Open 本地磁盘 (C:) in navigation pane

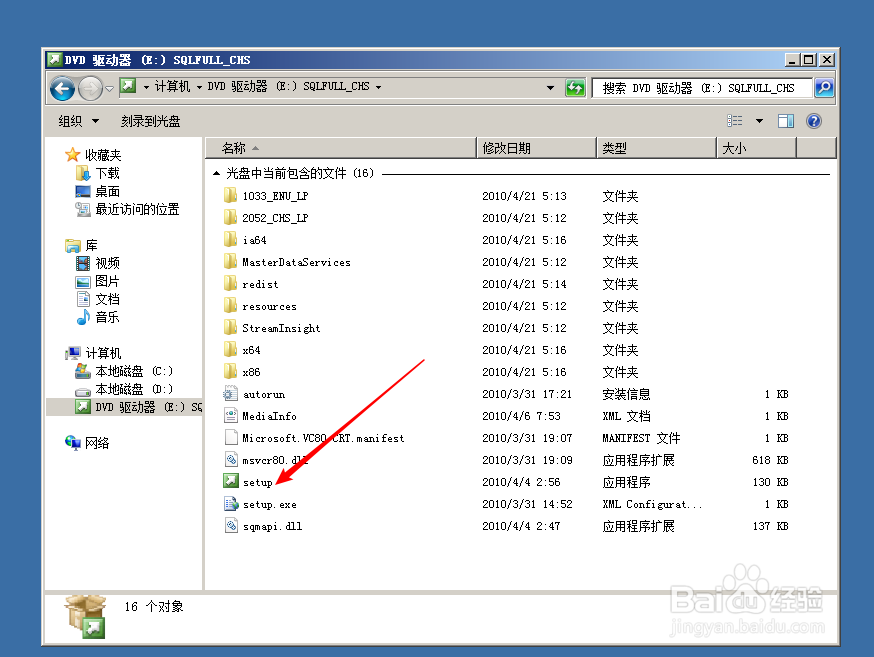click(134, 371)
